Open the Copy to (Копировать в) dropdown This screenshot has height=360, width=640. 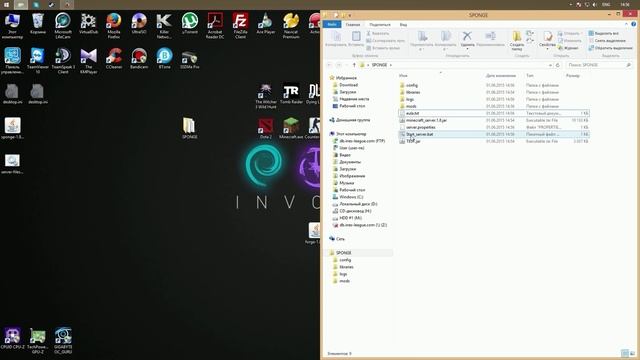tap(445, 41)
